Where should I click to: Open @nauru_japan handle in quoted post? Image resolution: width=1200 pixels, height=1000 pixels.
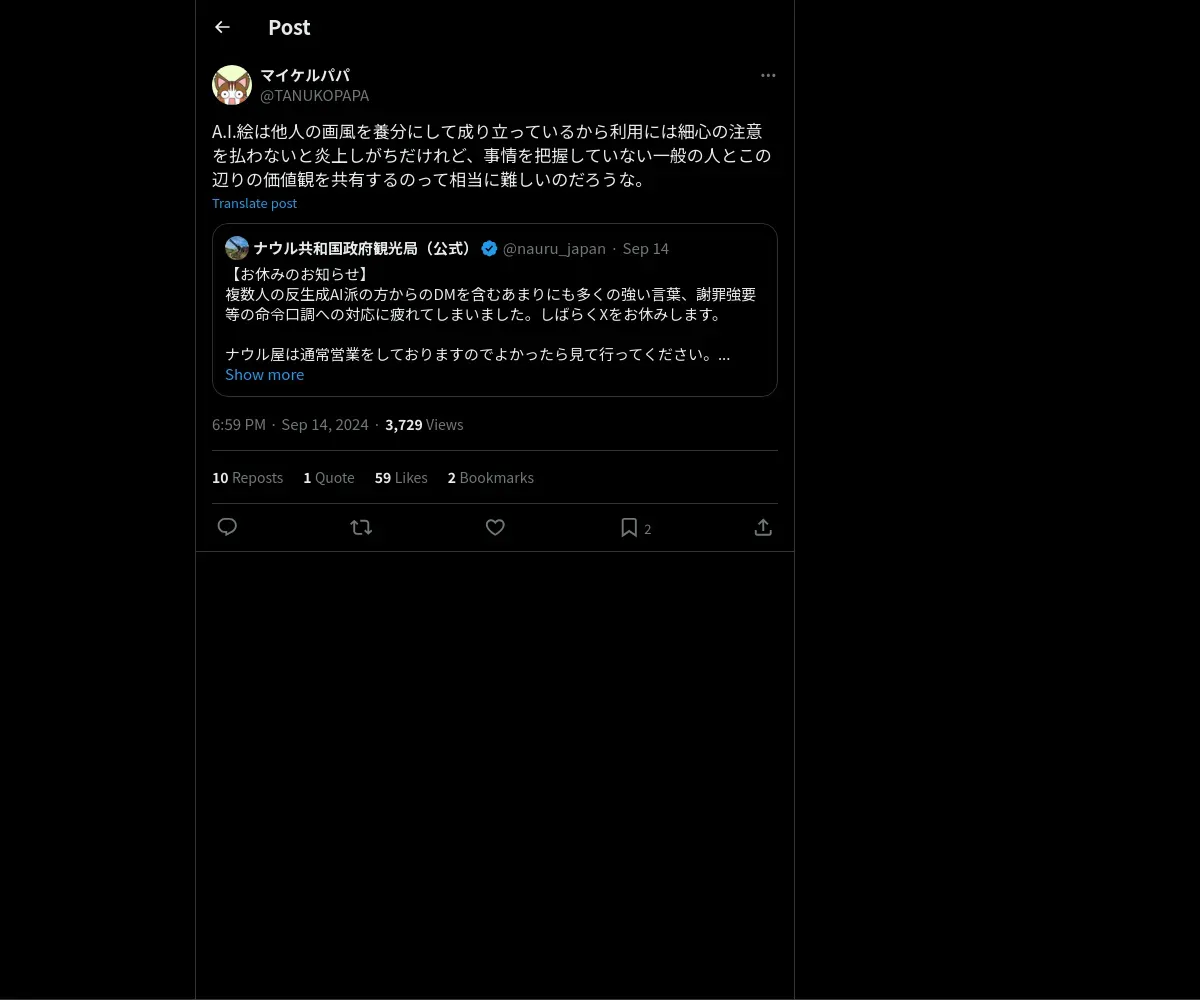coord(554,248)
